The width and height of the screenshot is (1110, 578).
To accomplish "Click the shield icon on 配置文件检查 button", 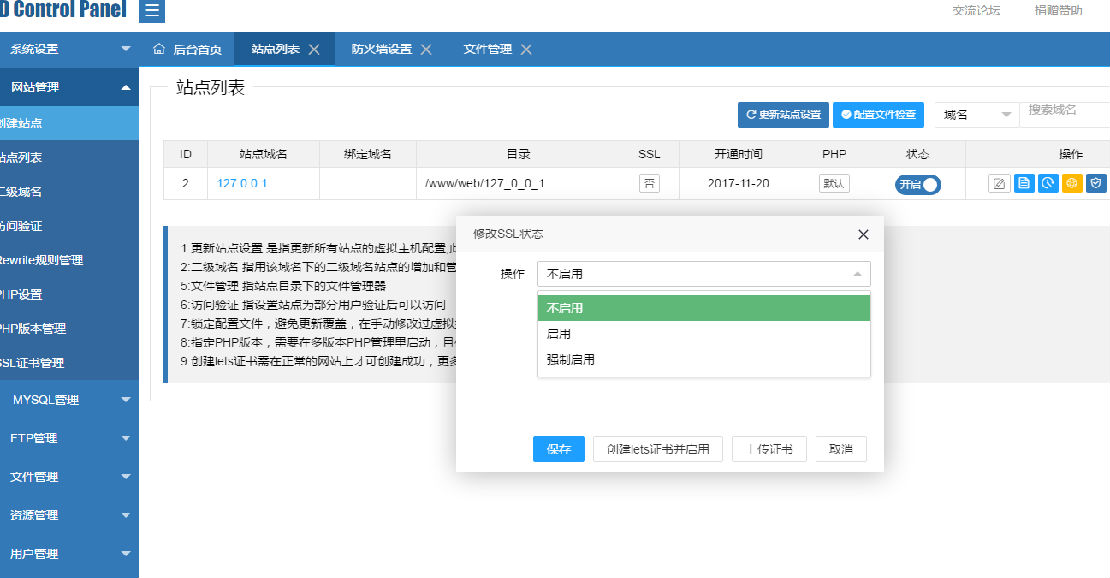I will pyautogui.click(x=848, y=114).
